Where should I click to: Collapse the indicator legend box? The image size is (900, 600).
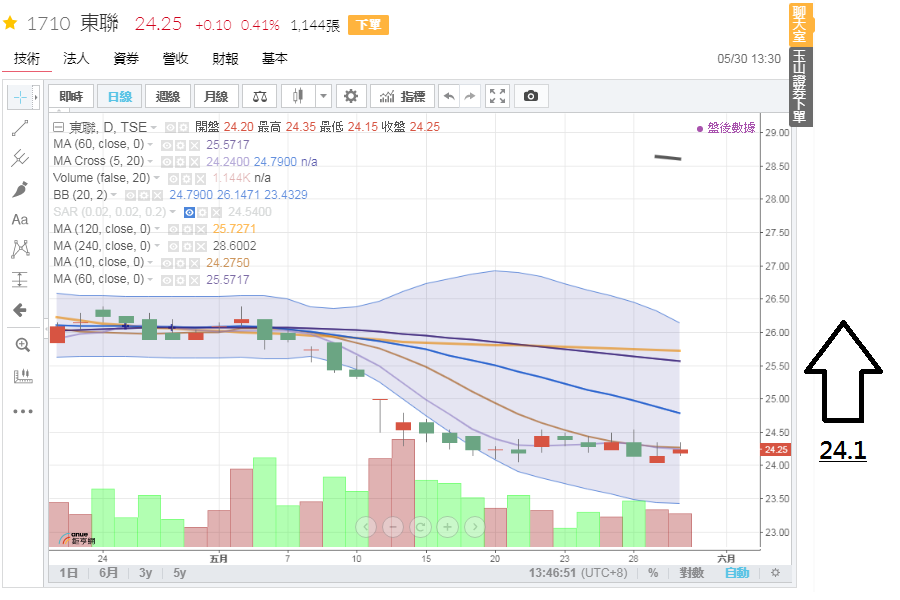58,127
